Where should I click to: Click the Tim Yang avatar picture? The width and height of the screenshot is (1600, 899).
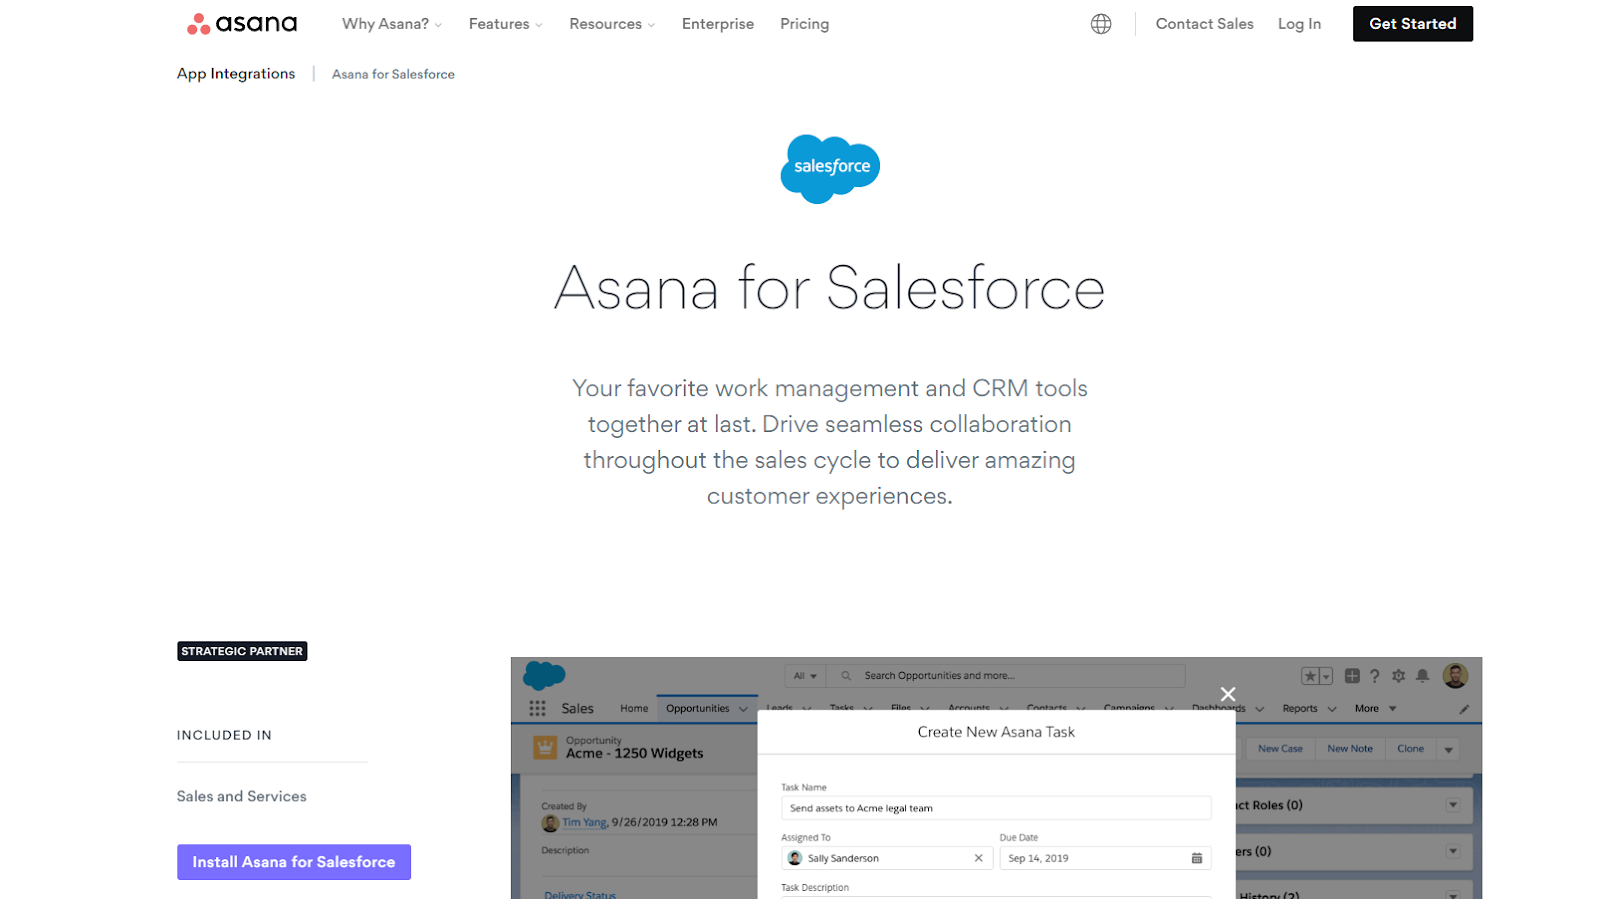[x=550, y=823]
